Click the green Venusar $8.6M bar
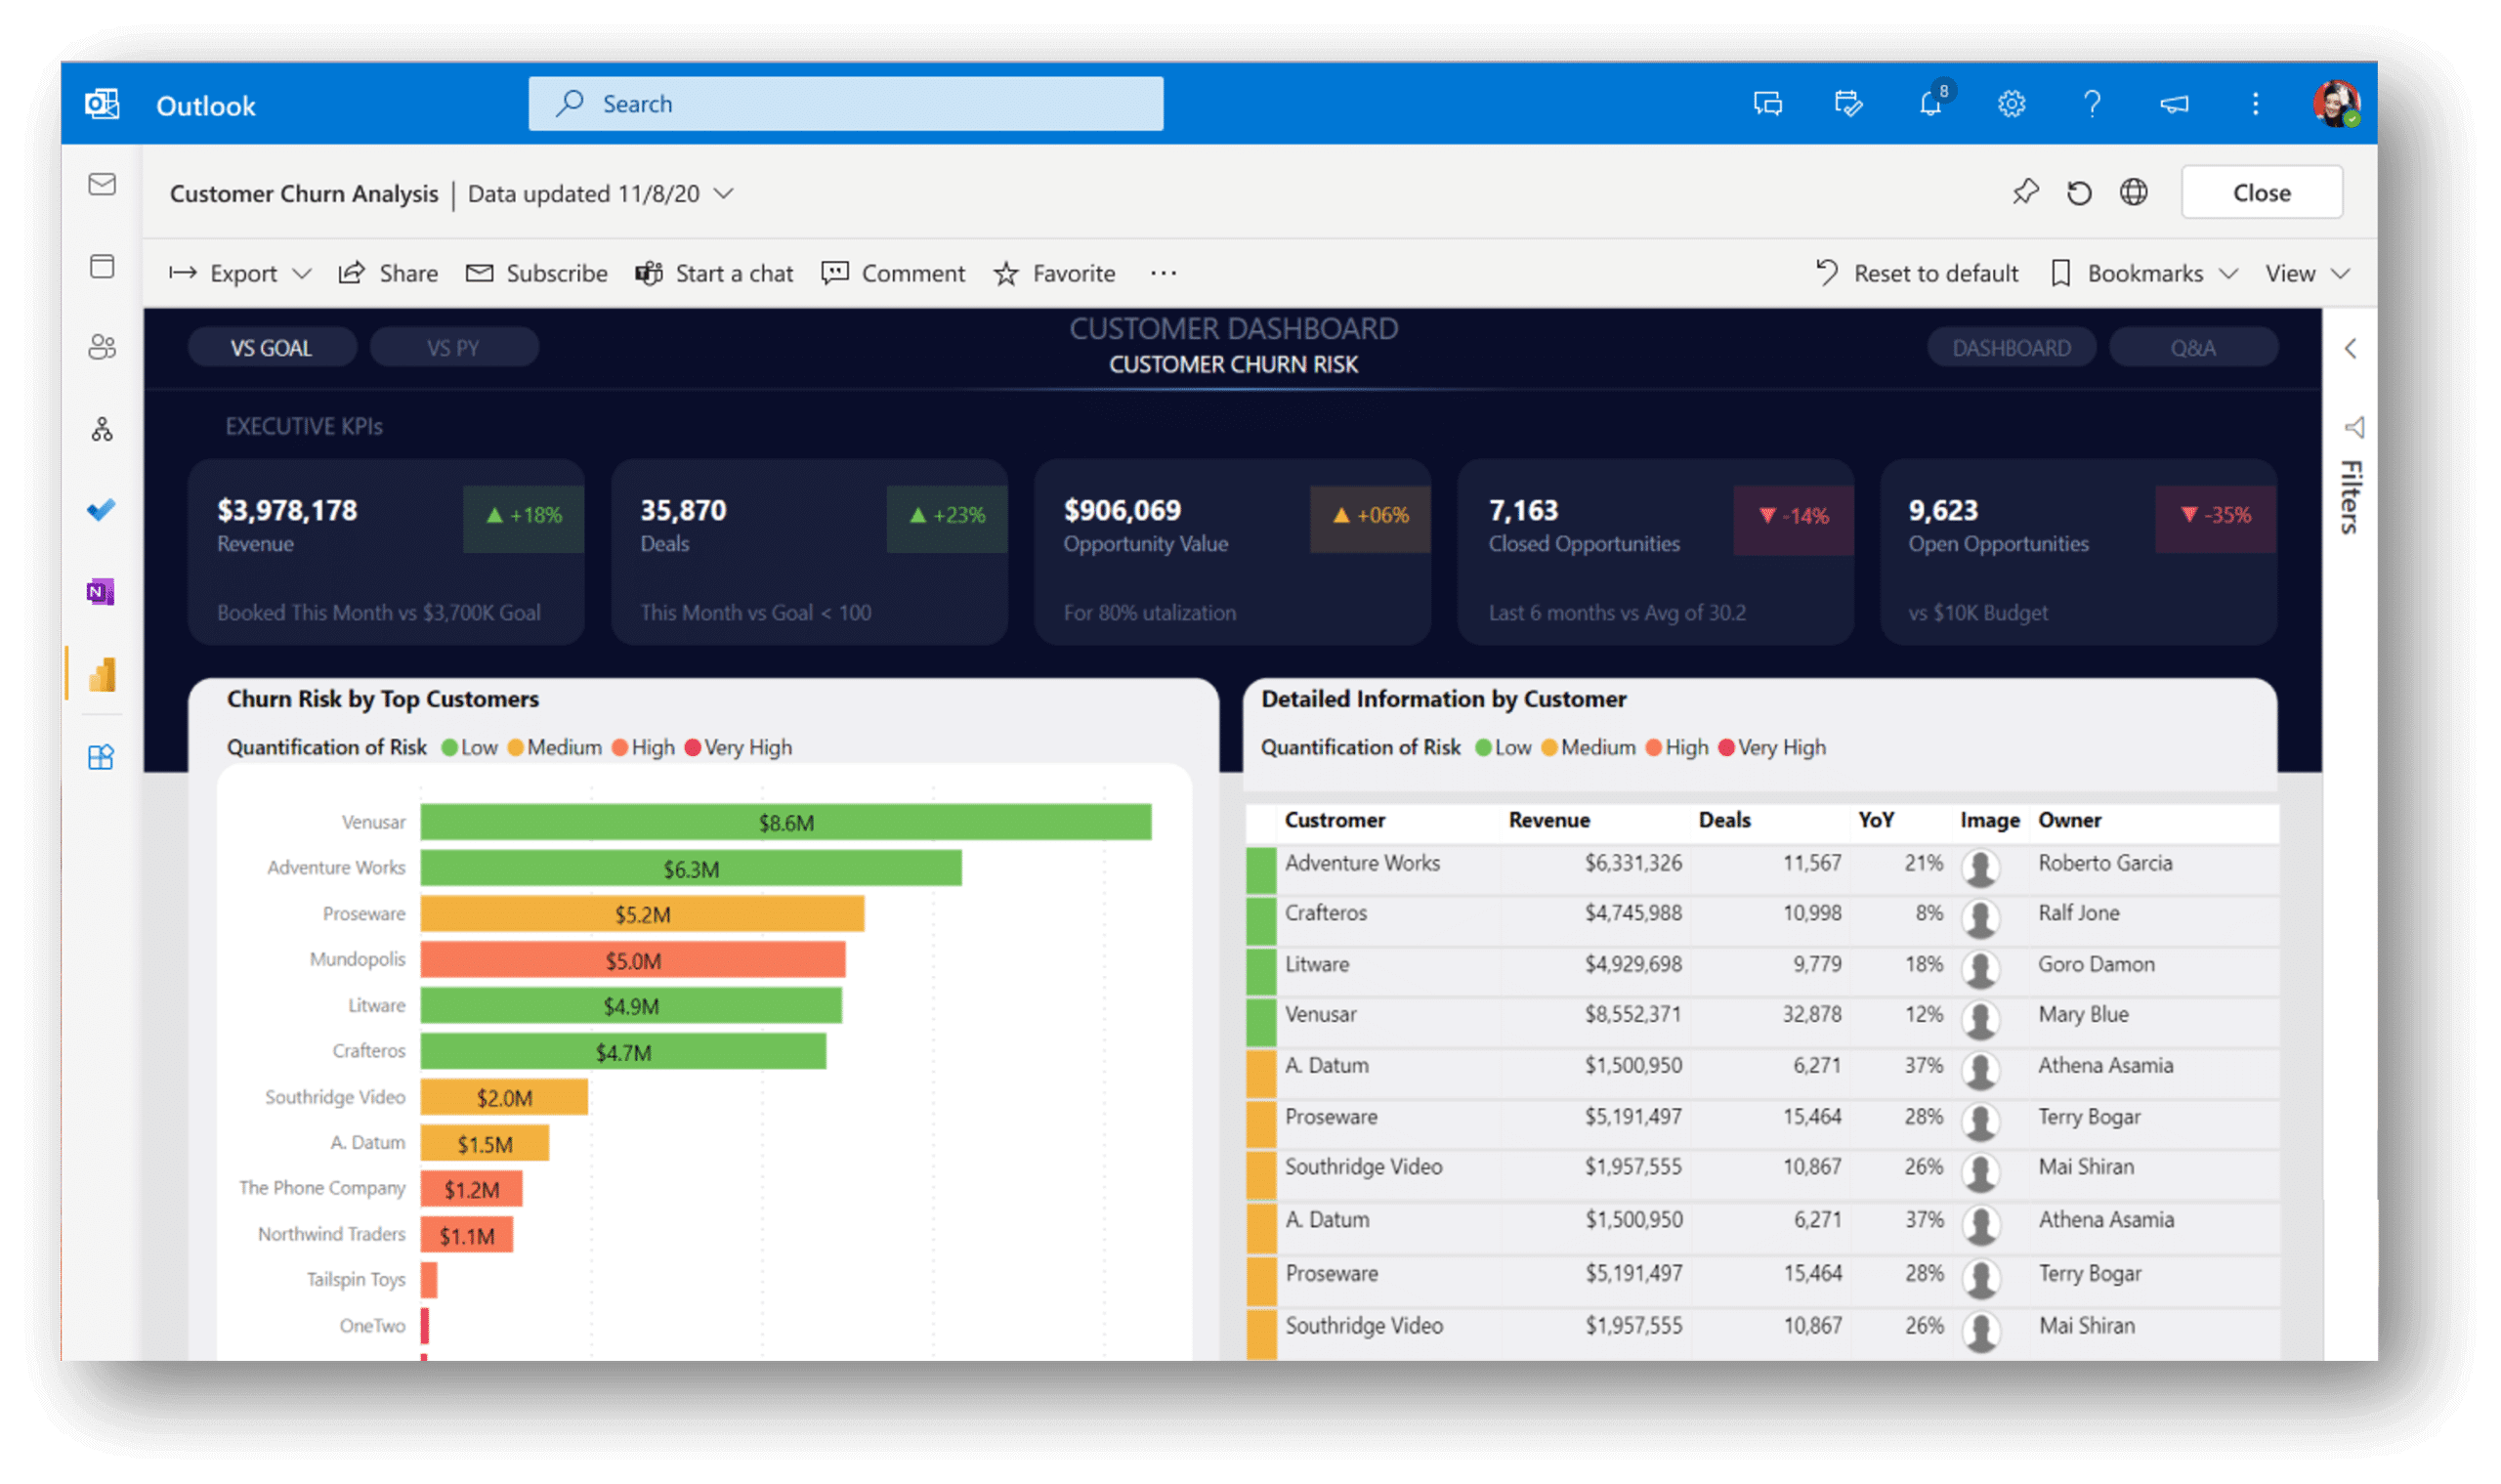2501x1484 pixels. pos(785,822)
